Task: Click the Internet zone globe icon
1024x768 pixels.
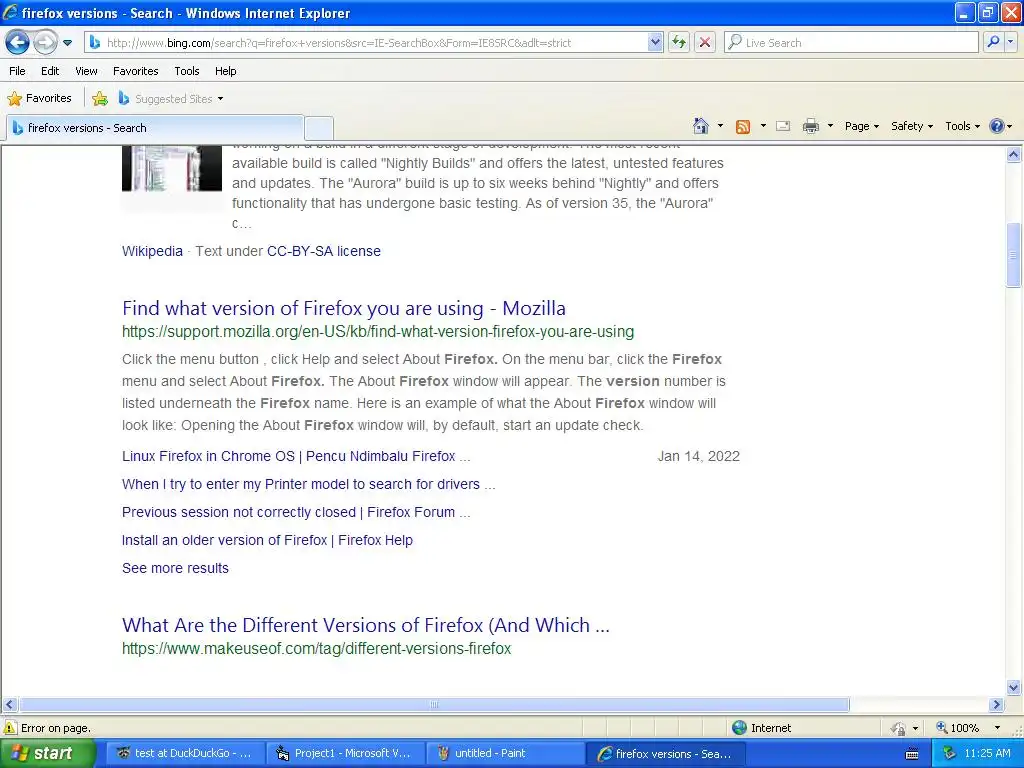Action: 739,728
